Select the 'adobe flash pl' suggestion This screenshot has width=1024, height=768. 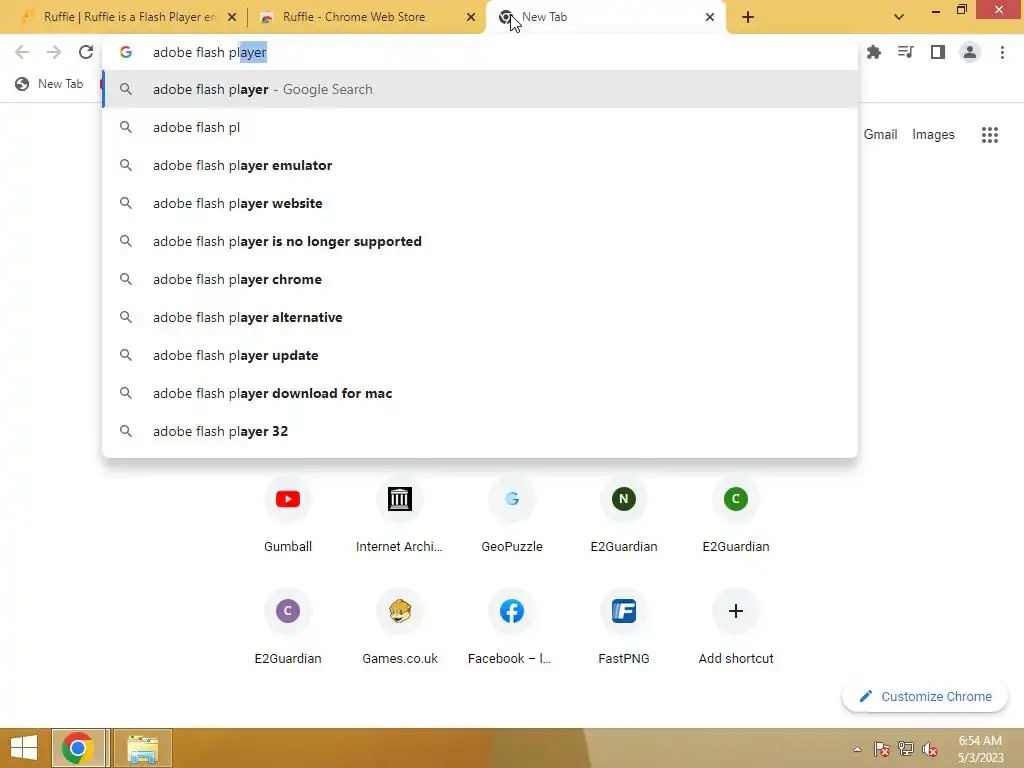pyautogui.click(x=480, y=127)
